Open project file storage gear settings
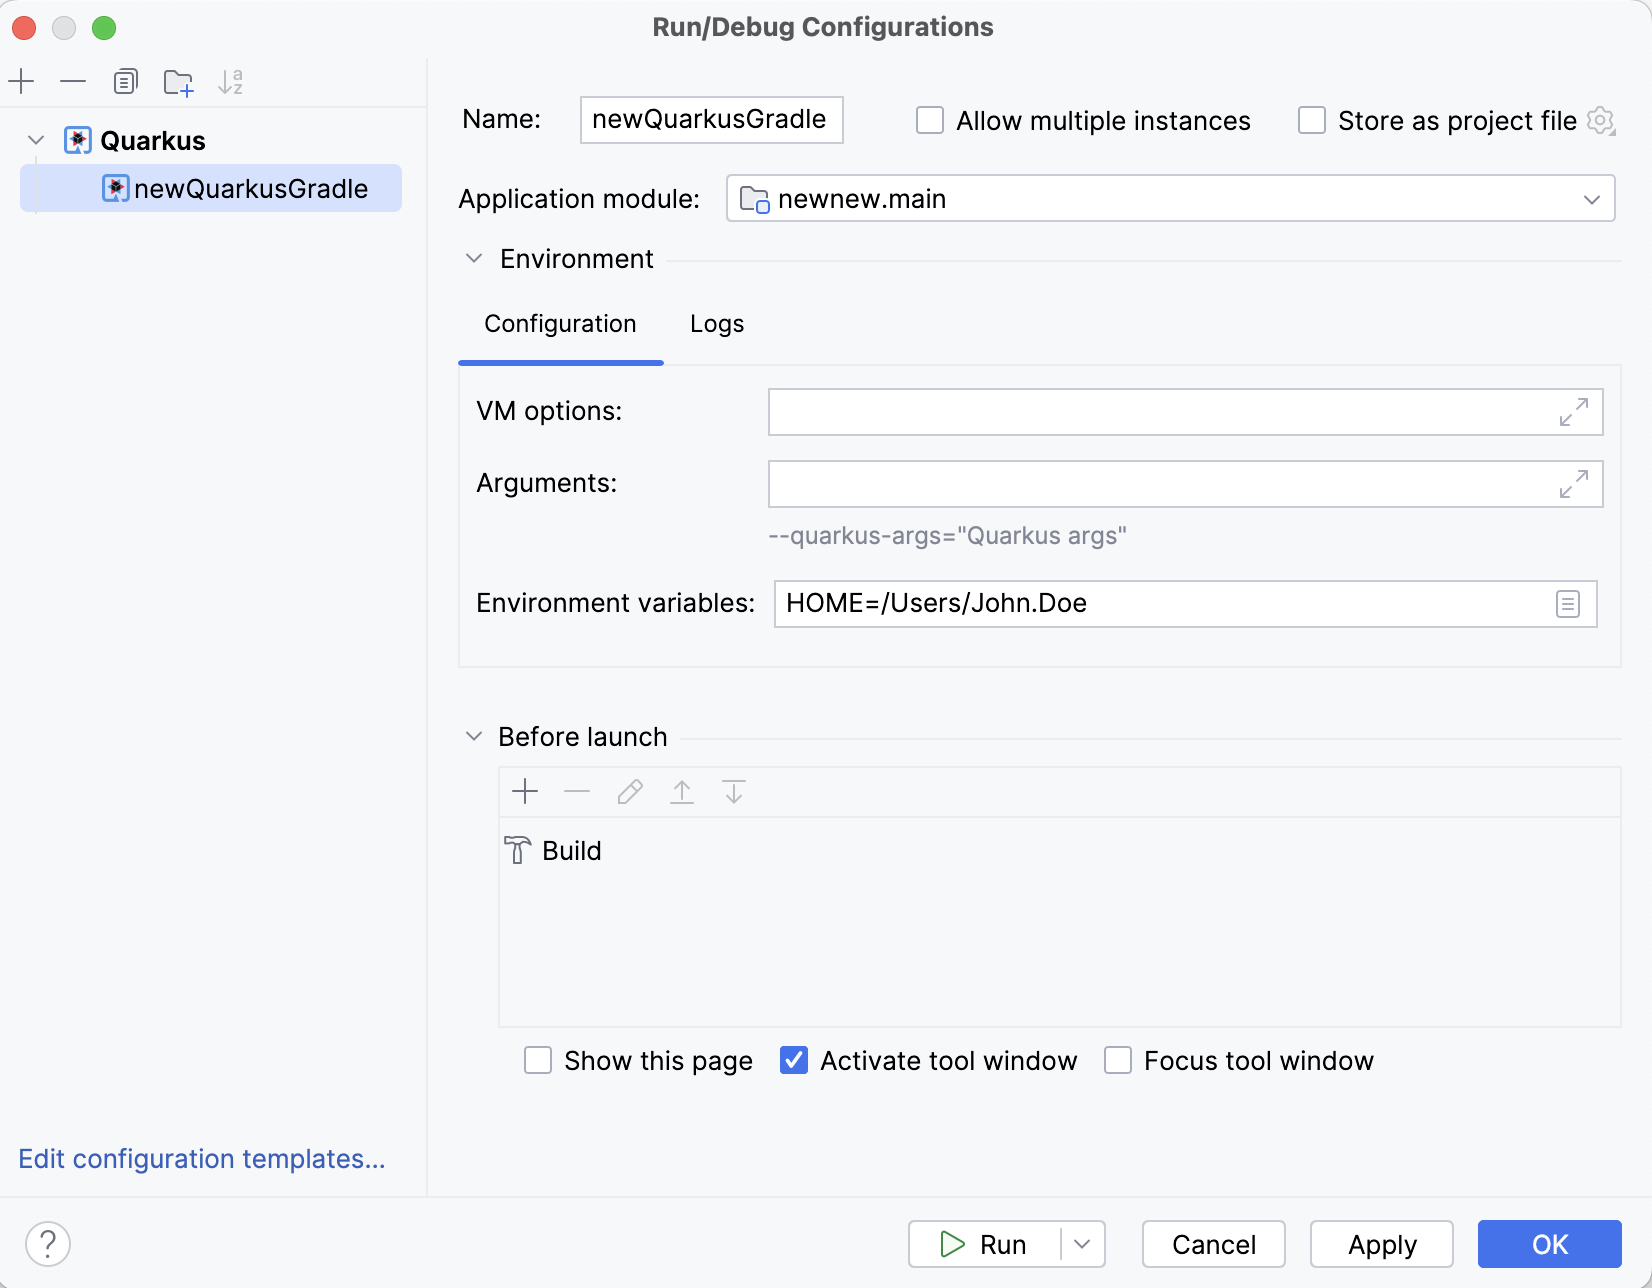1652x1288 pixels. point(1601,121)
